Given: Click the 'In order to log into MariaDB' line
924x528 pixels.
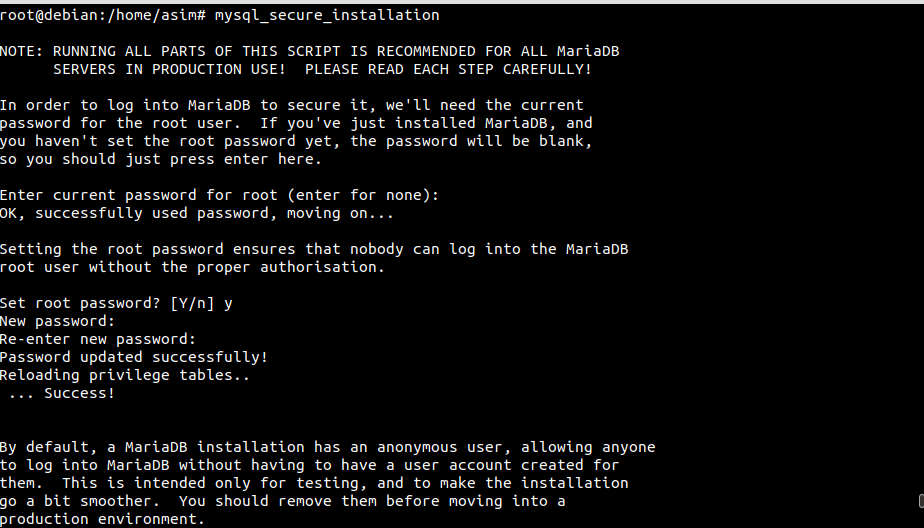Looking at the screenshot, I should tap(291, 105).
